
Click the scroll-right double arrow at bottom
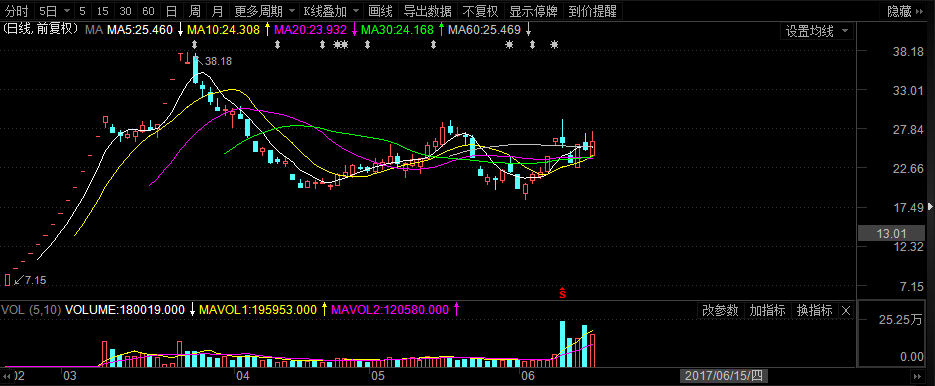[917, 376]
